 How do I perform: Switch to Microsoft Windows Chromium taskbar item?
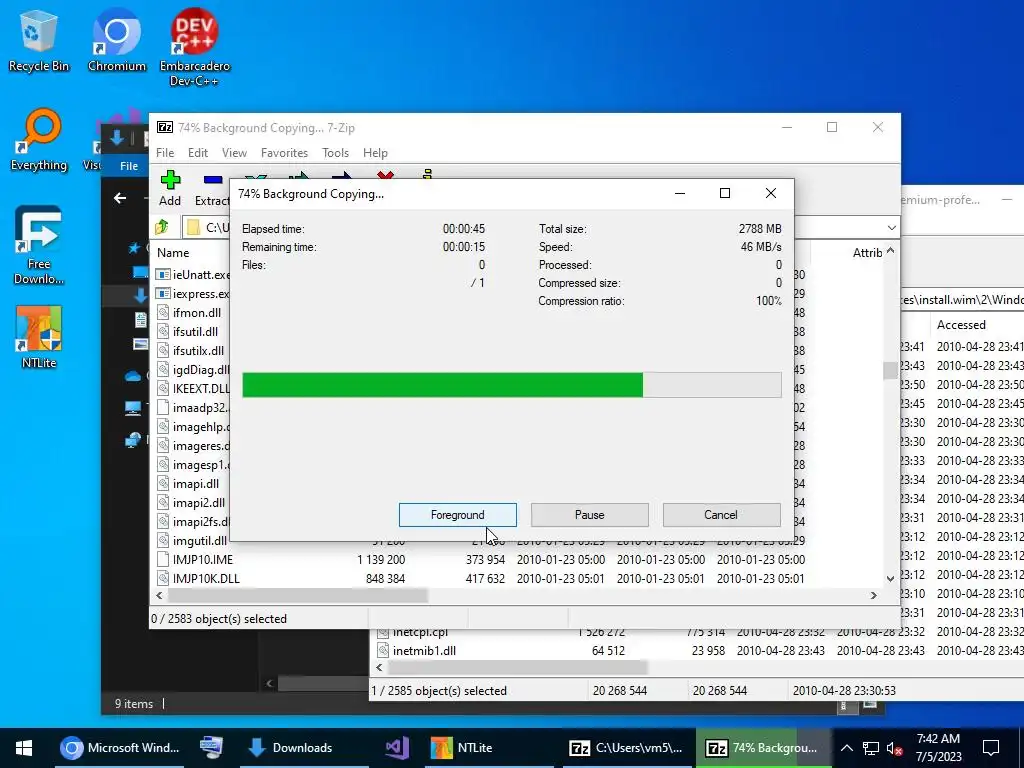click(120, 748)
